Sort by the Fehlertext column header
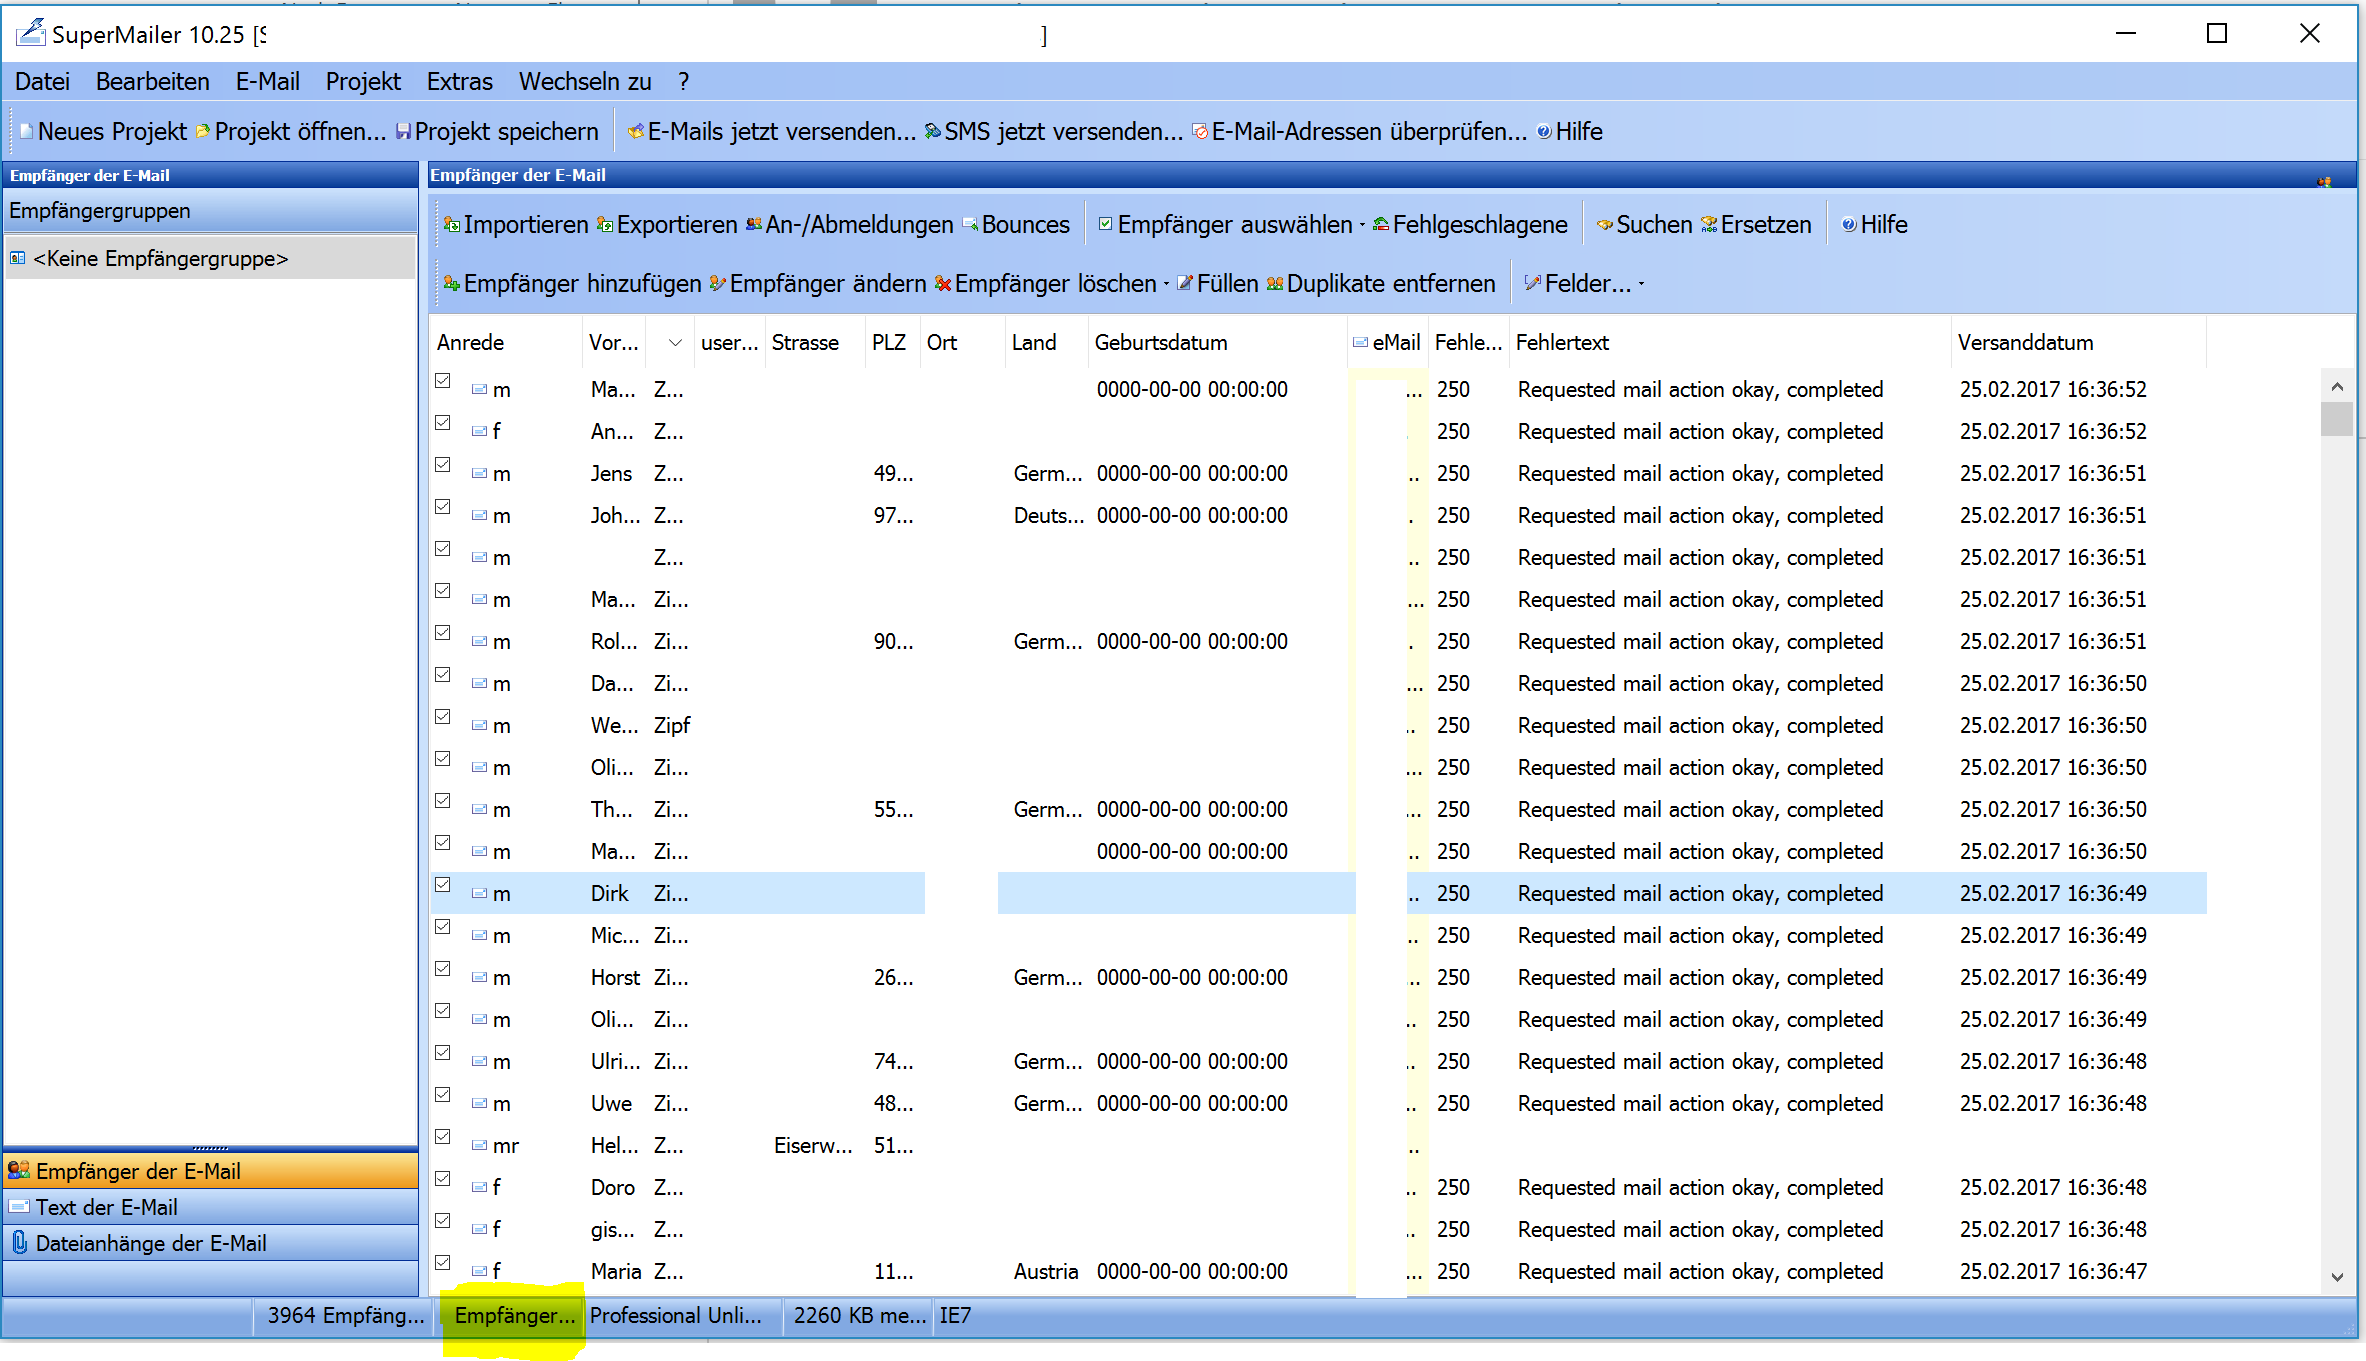Screen dimensions: 2366x1361 (x=1729, y=343)
